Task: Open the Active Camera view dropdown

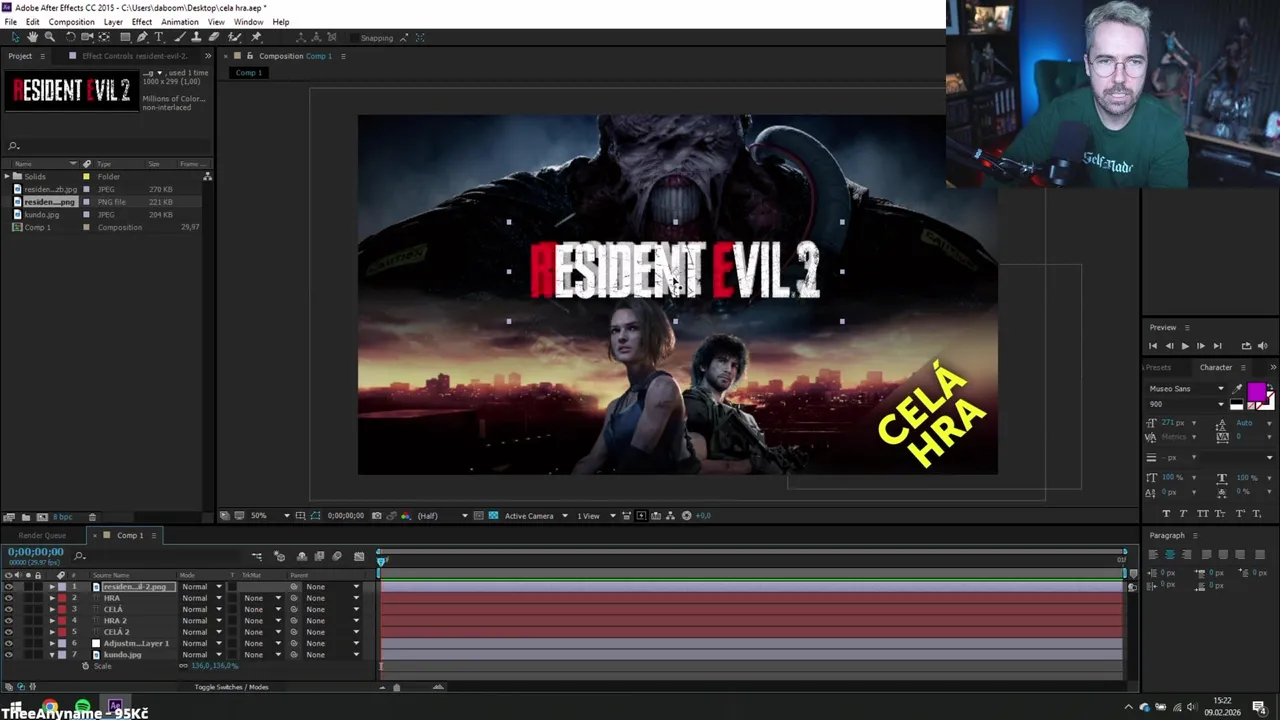Action: coord(536,516)
